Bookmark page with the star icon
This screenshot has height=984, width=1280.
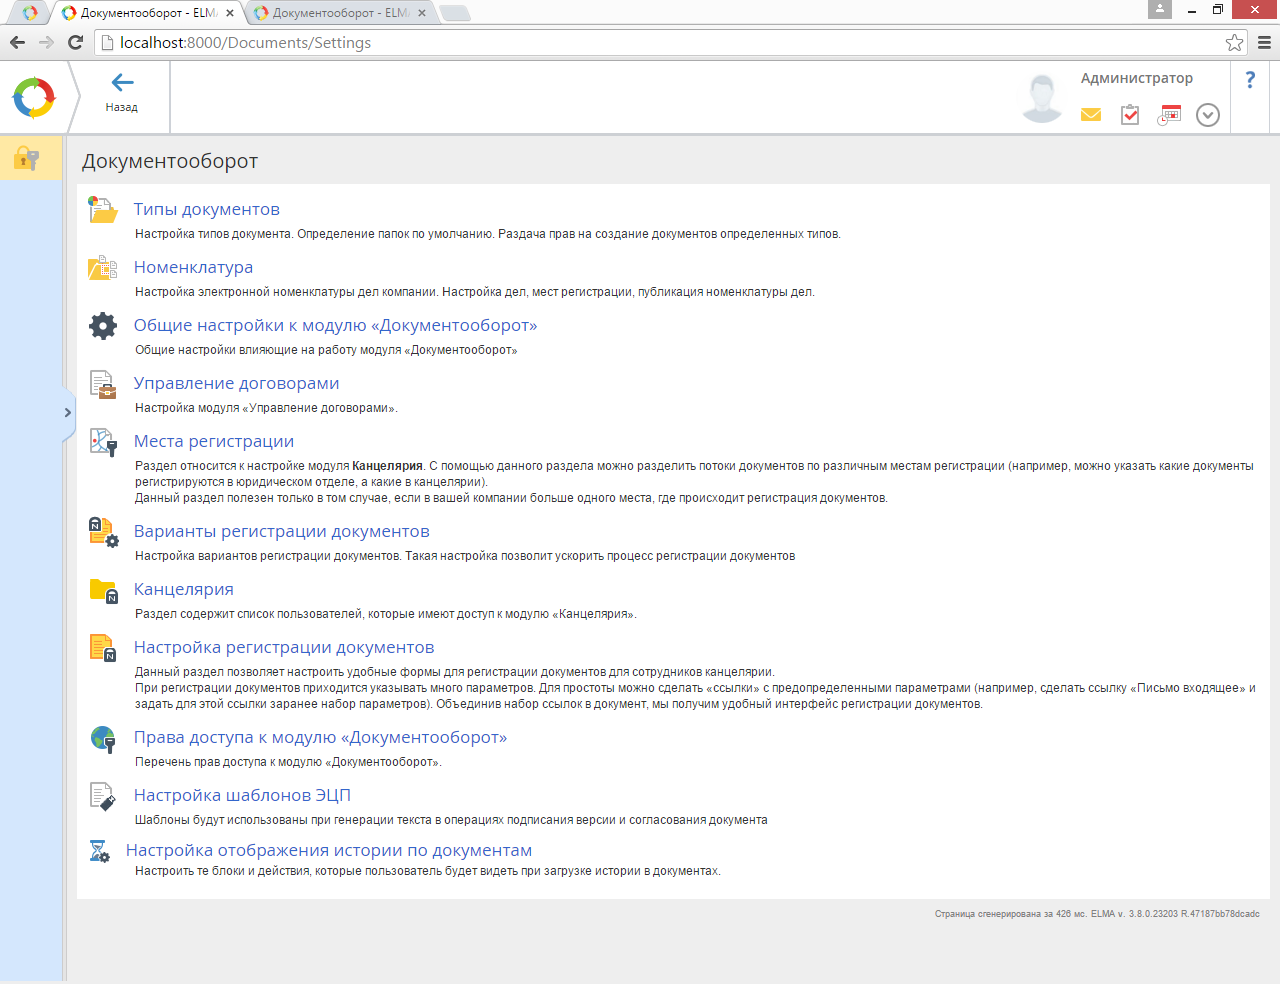pyautogui.click(x=1234, y=42)
